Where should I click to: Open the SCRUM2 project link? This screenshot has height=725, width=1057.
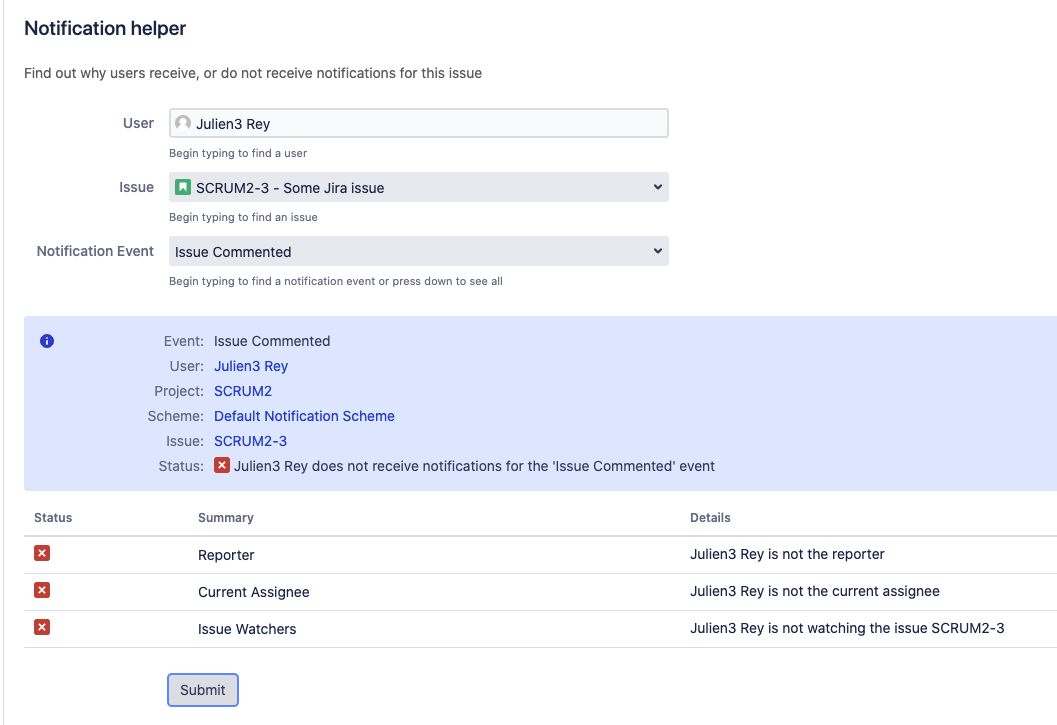(243, 391)
